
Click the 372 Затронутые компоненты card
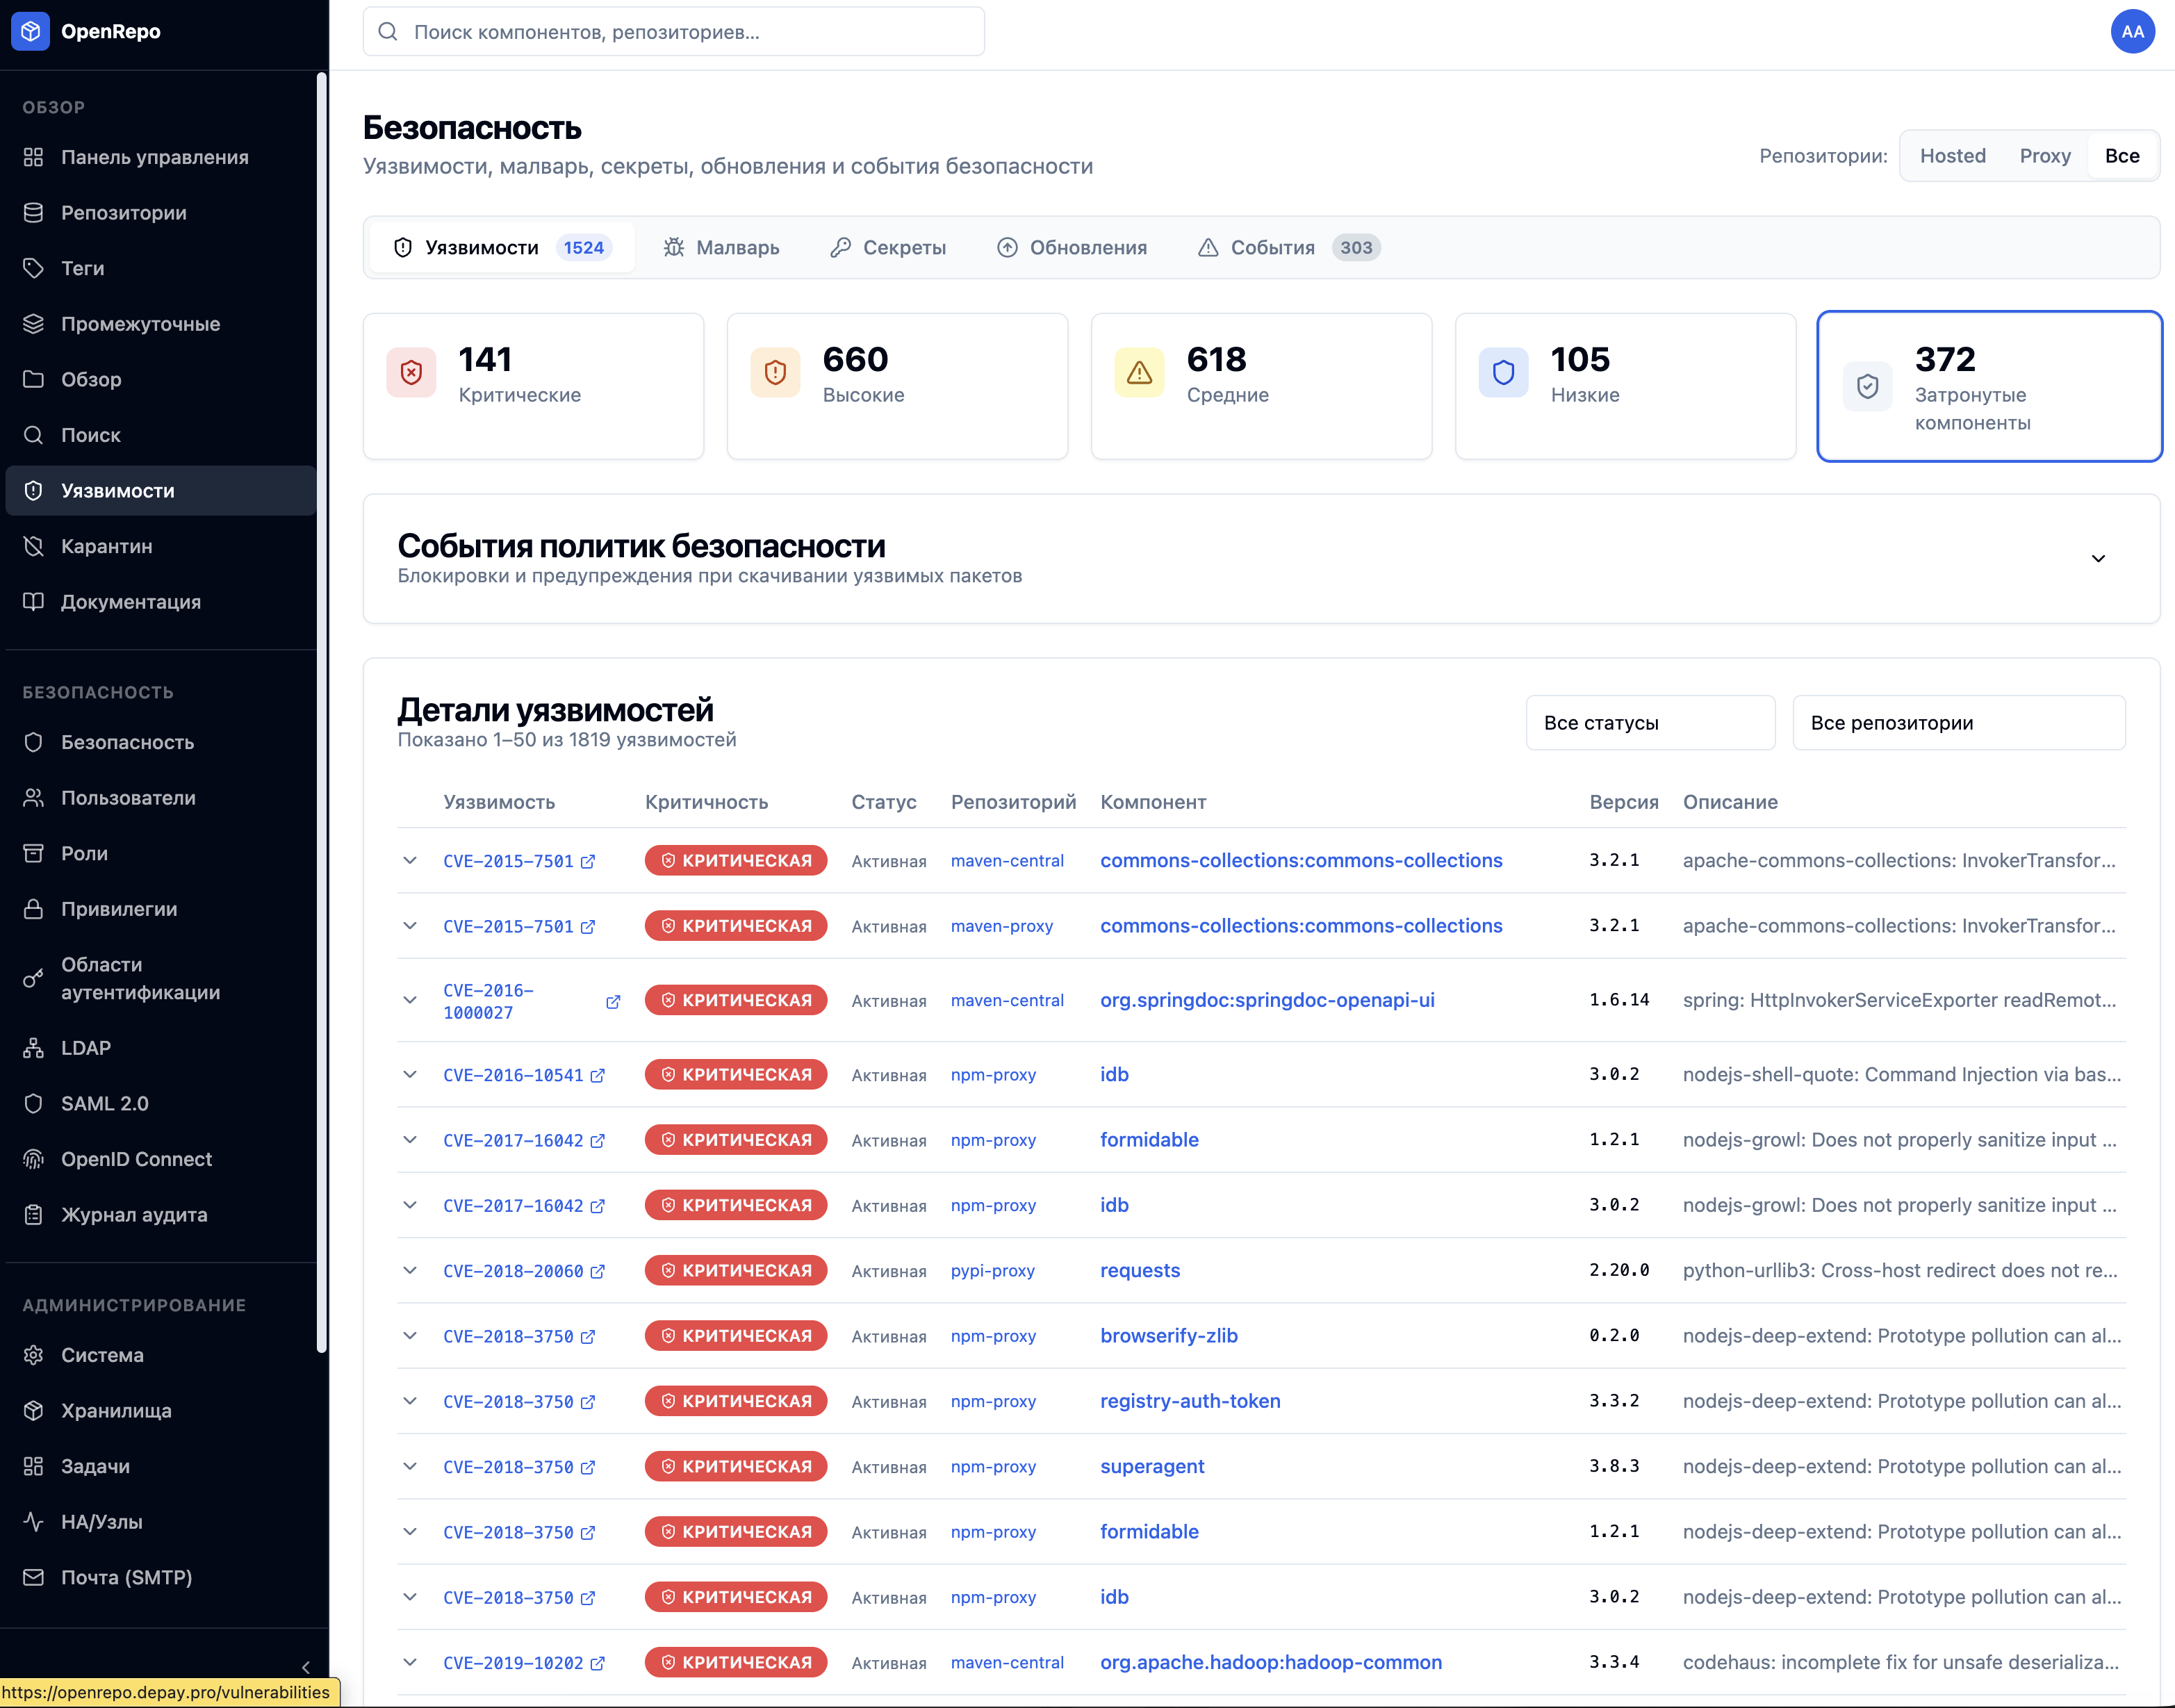1989,386
